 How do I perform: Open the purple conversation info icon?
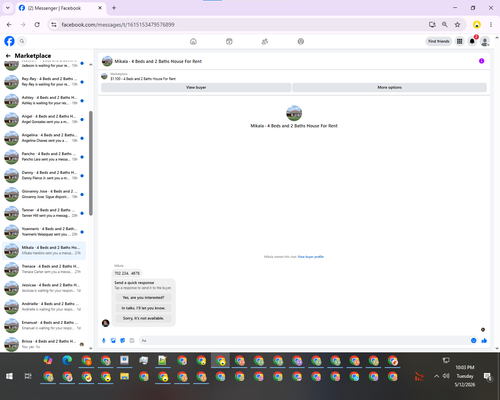[x=481, y=61]
